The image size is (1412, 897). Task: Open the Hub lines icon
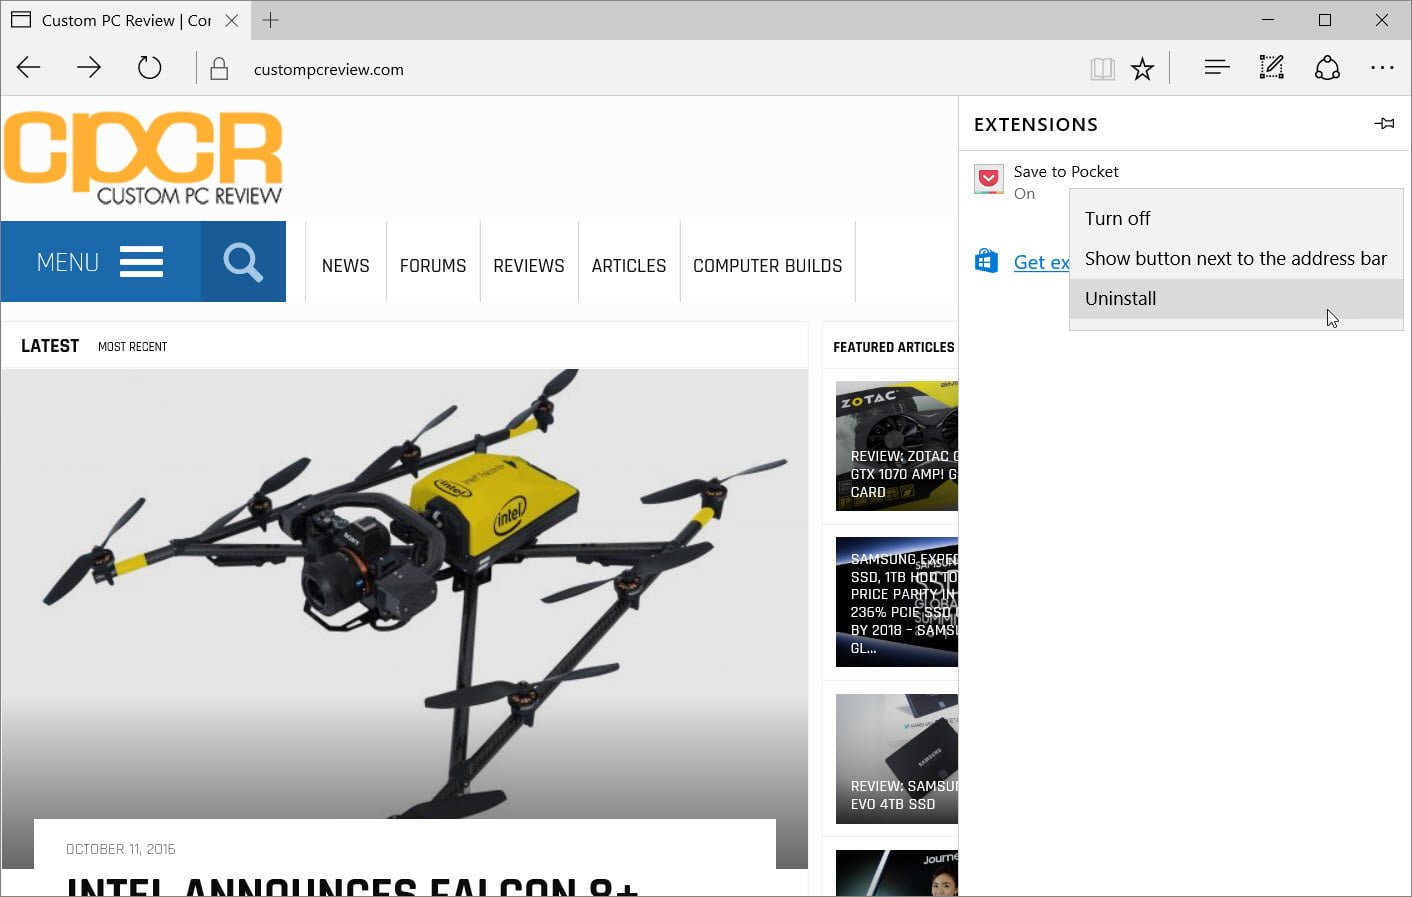1216,67
